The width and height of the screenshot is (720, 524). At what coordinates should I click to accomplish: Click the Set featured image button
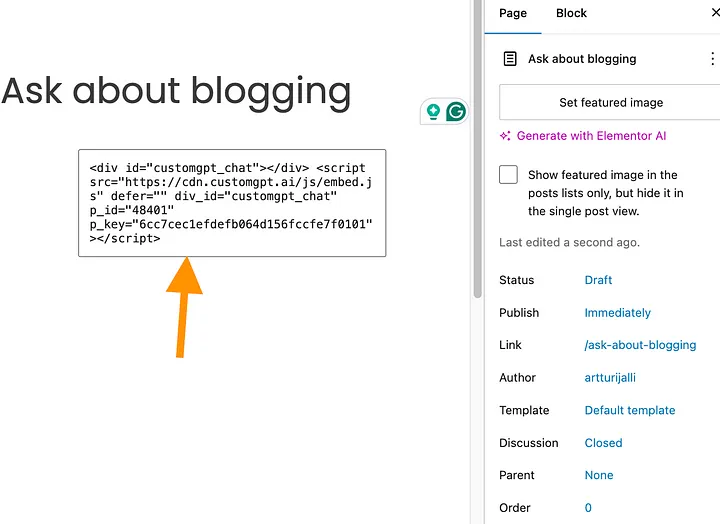pyautogui.click(x=610, y=103)
